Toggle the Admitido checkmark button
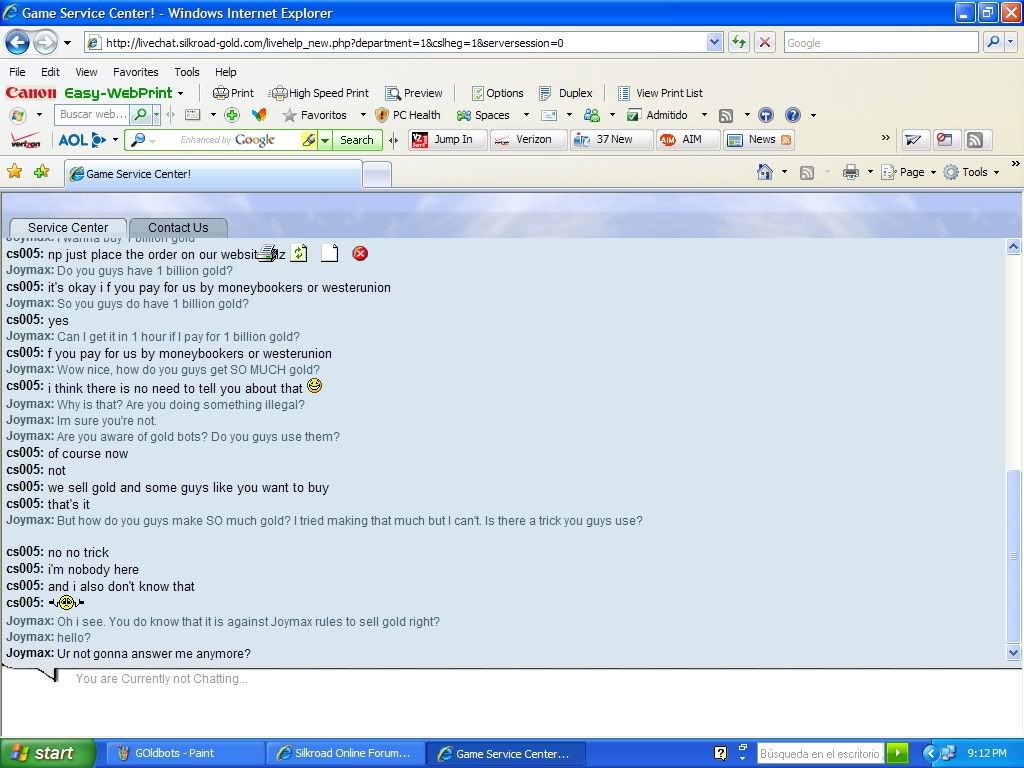The height and width of the screenshot is (768, 1024). [x=658, y=115]
